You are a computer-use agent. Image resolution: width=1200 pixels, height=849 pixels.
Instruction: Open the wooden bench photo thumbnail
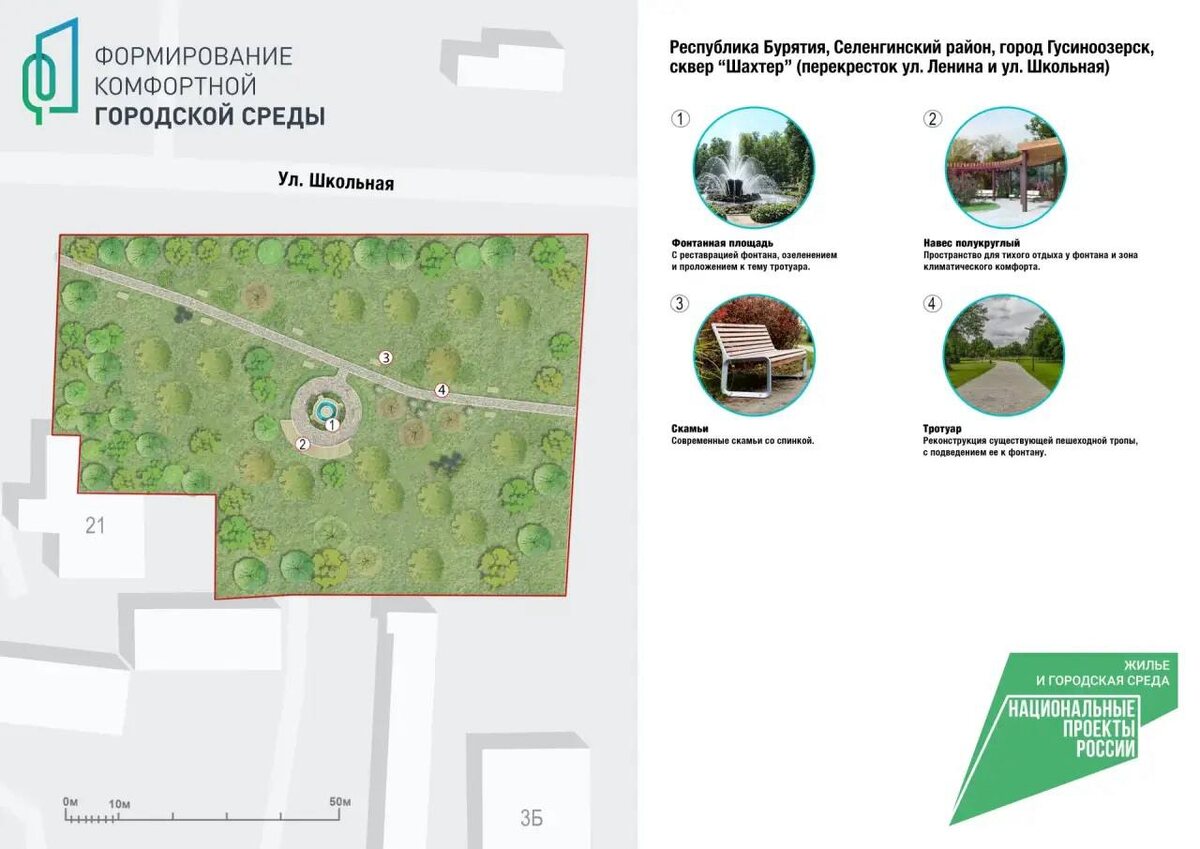pyautogui.click(x=754, y=354)
